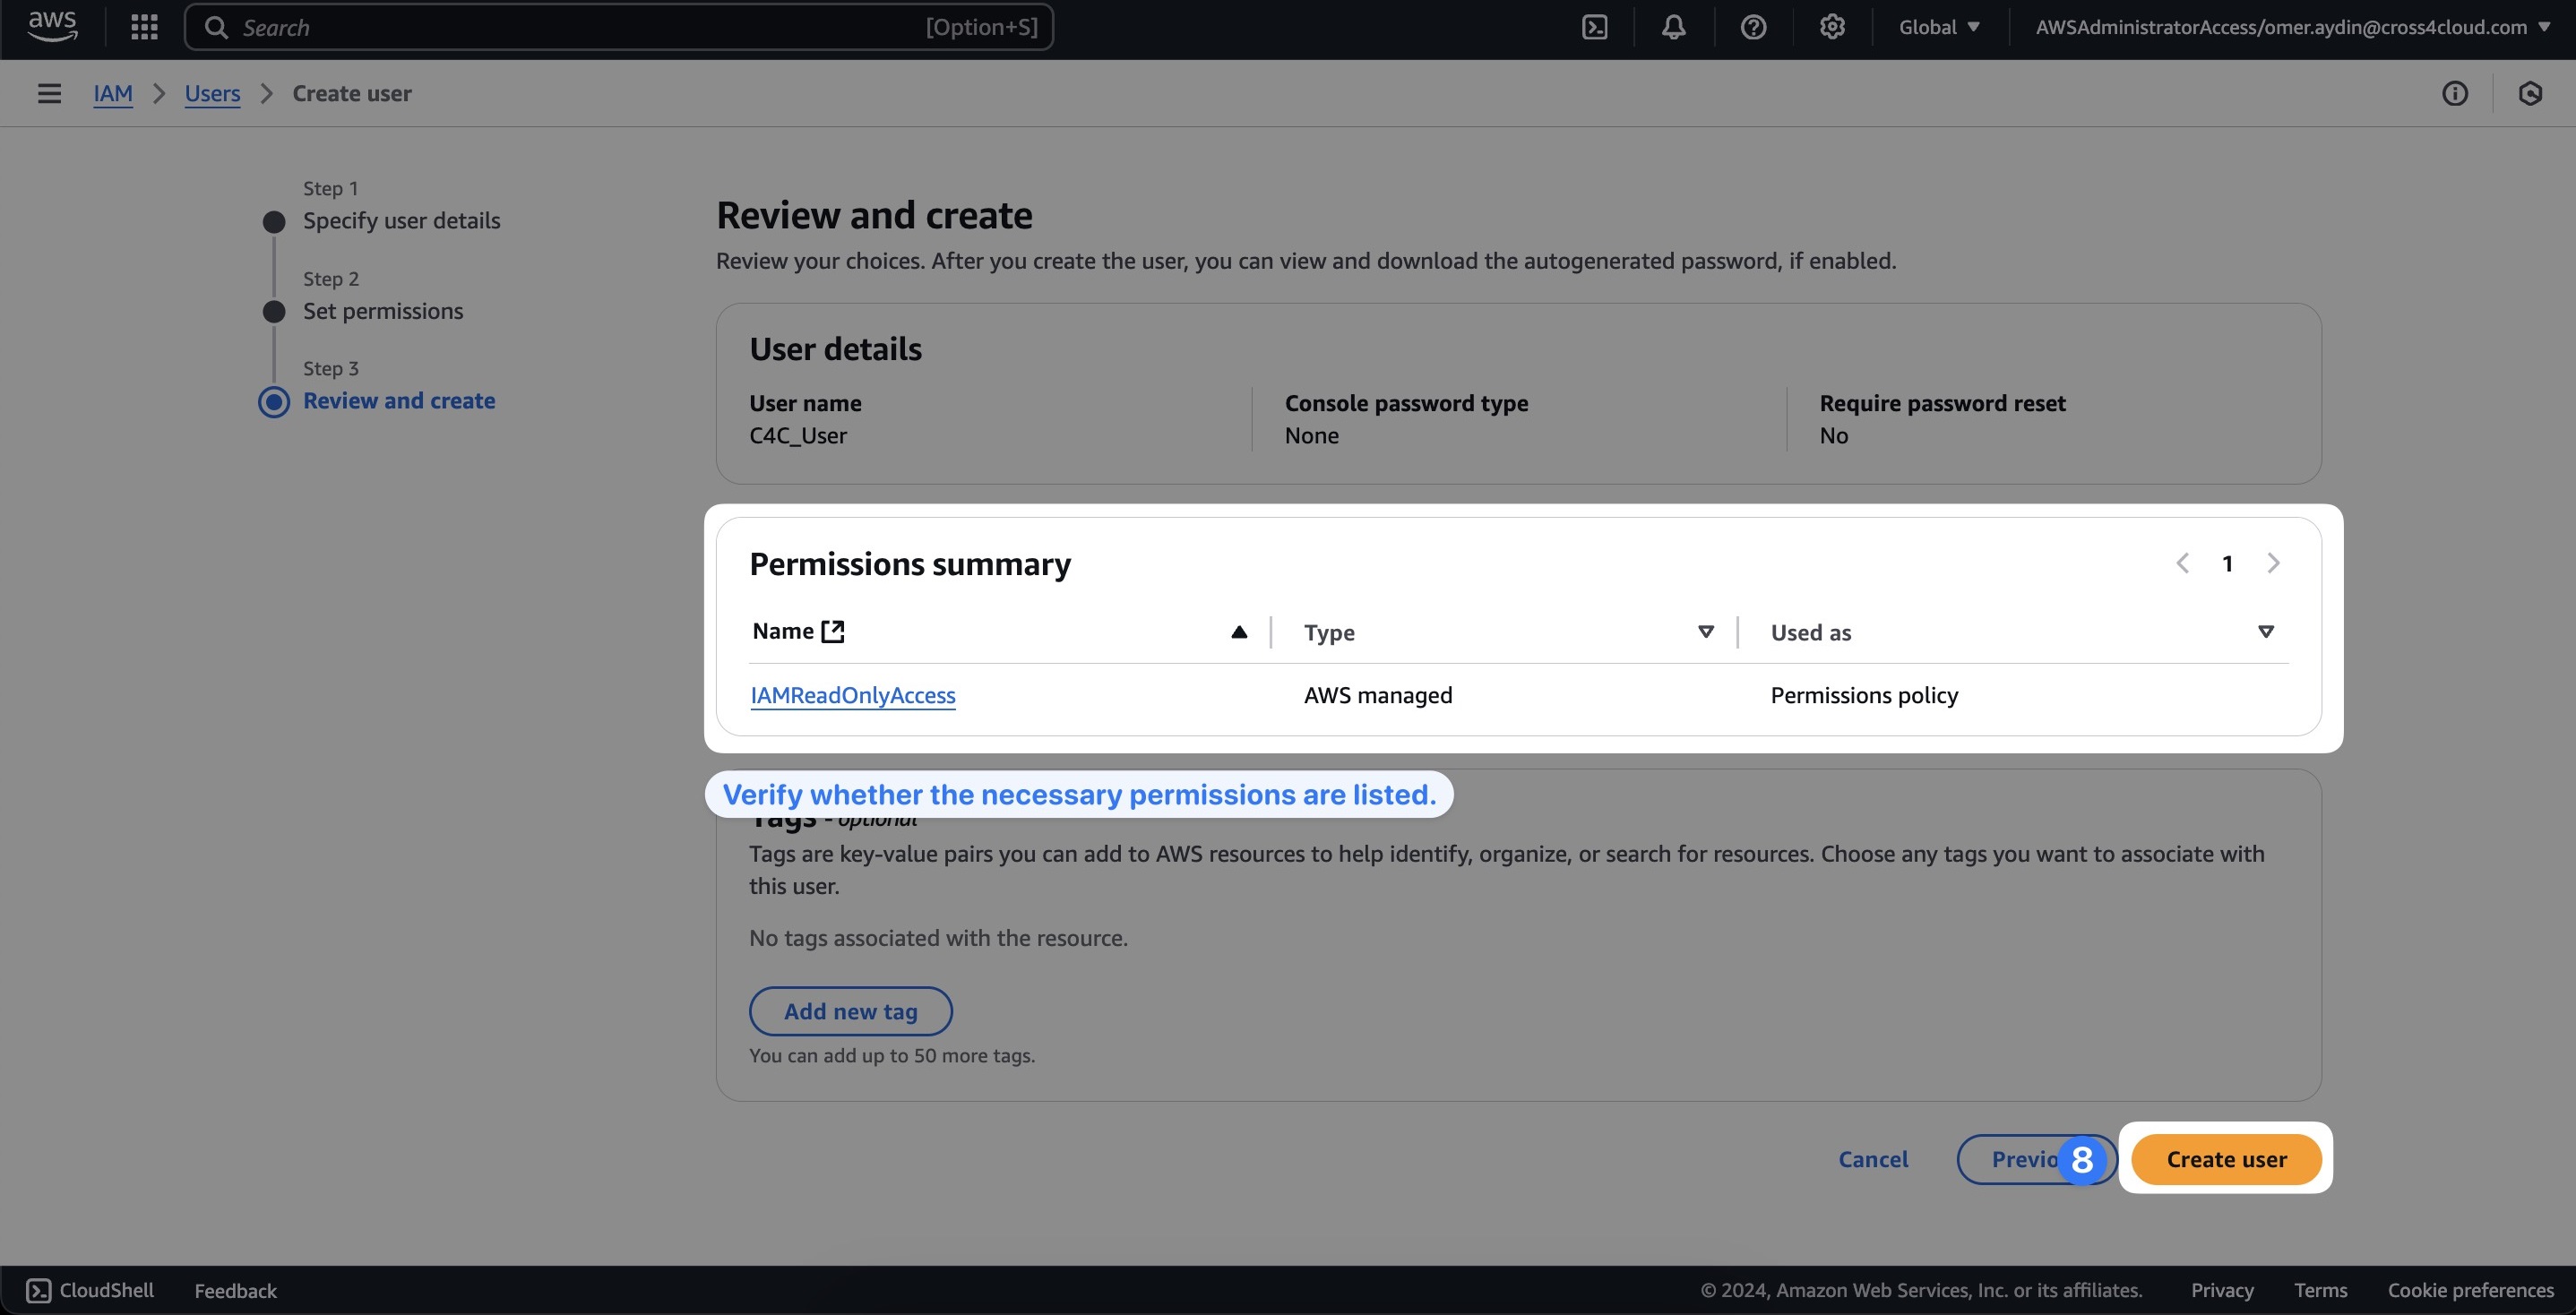Open notifications bell icon
The width and height of the screenshot is (2576, 1315).
(1674, 25)
